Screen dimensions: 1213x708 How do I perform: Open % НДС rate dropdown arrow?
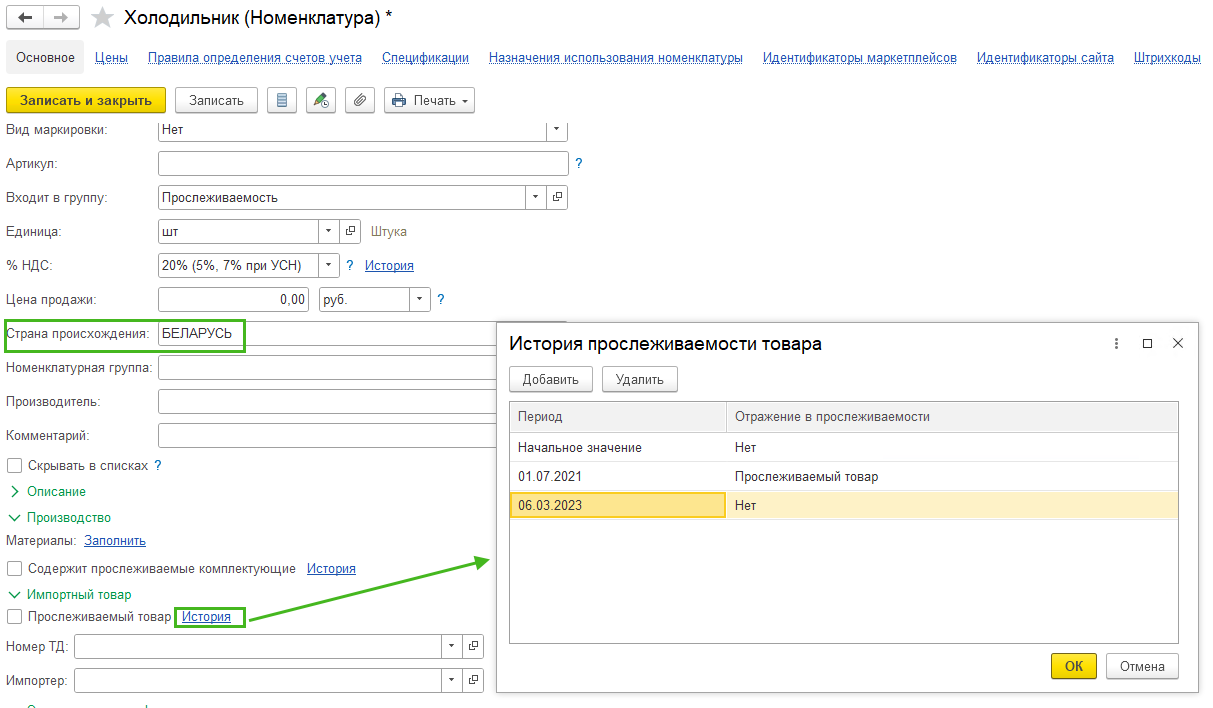pos(330,265)
